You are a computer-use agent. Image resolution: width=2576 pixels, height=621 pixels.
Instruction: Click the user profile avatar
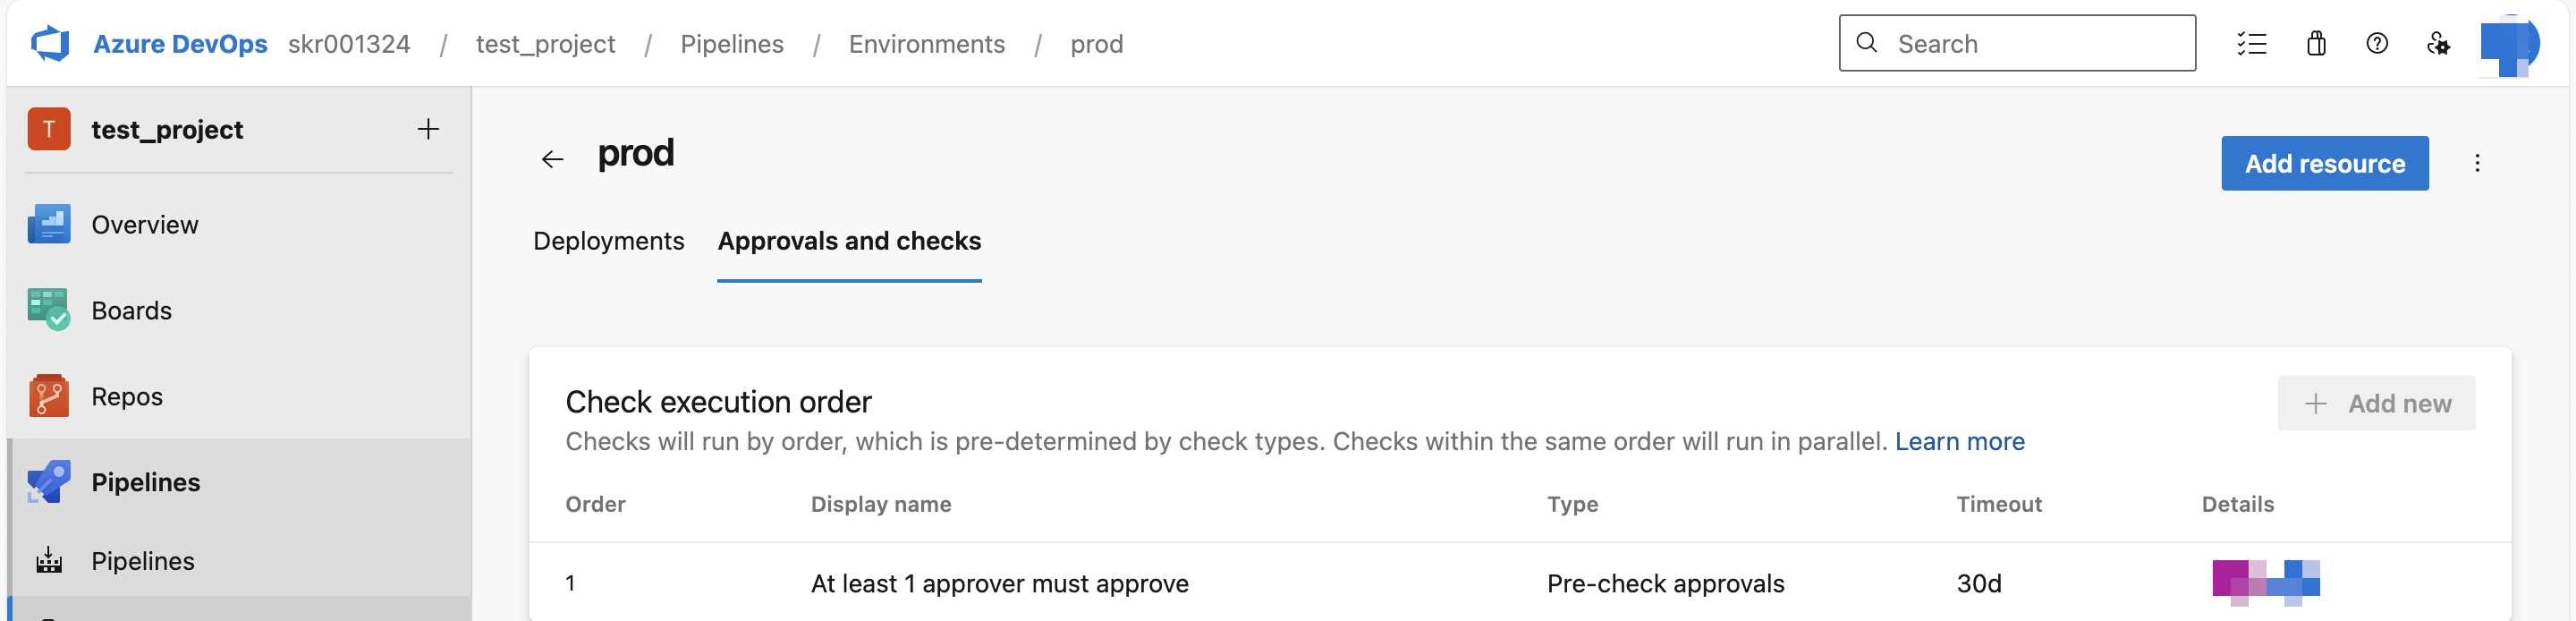(x=2512, y=43)
